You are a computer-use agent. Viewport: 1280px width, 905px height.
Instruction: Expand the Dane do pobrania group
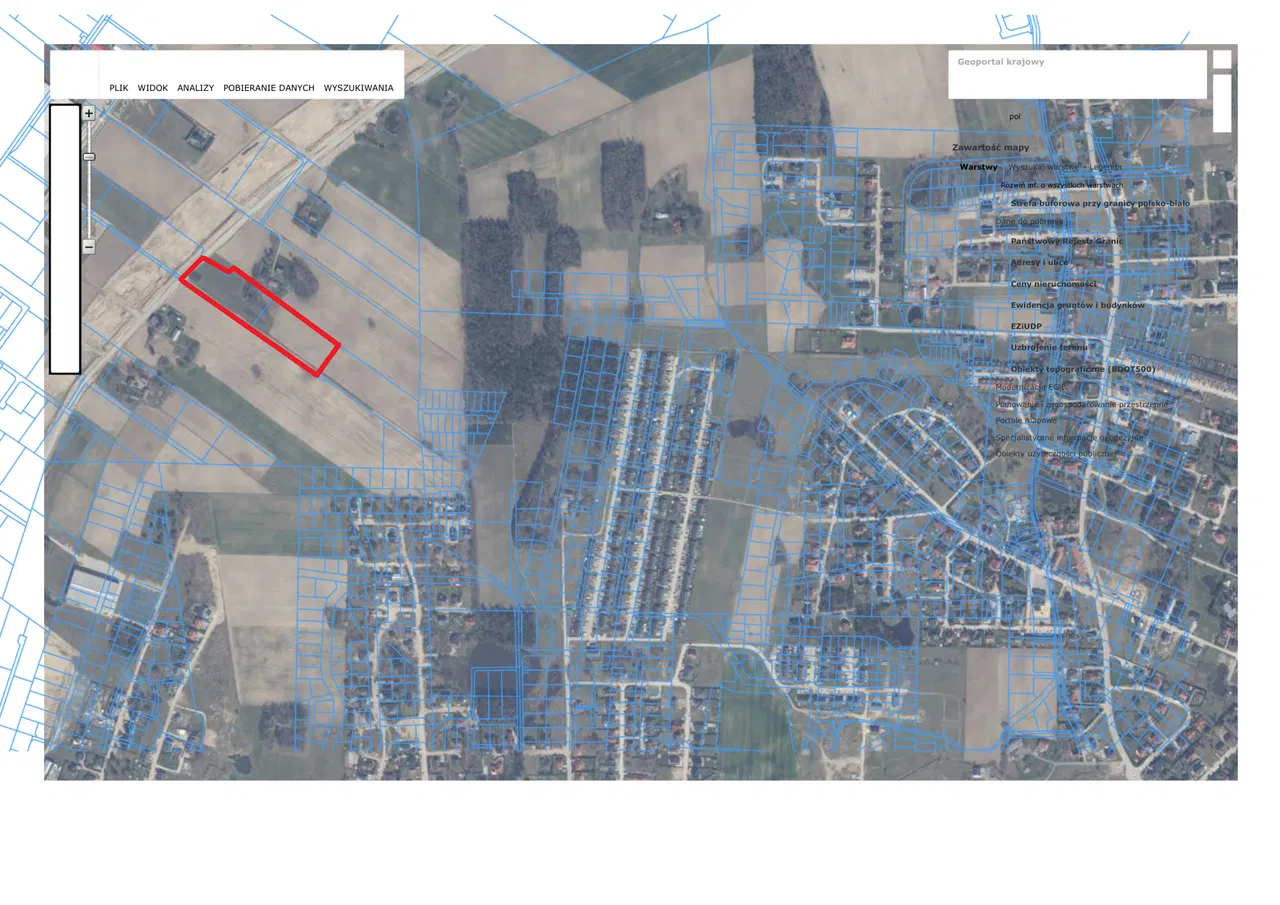point(1028,221)
